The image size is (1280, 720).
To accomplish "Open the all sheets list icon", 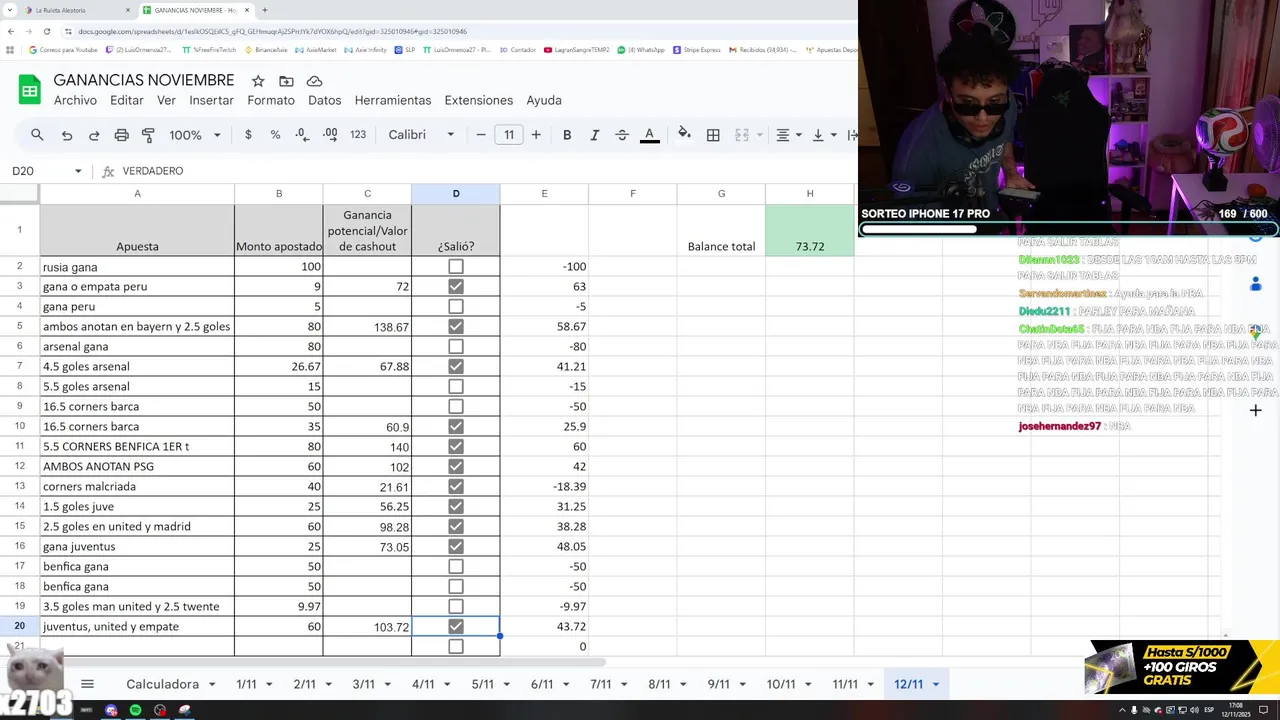I will click(x=87, y=684).
